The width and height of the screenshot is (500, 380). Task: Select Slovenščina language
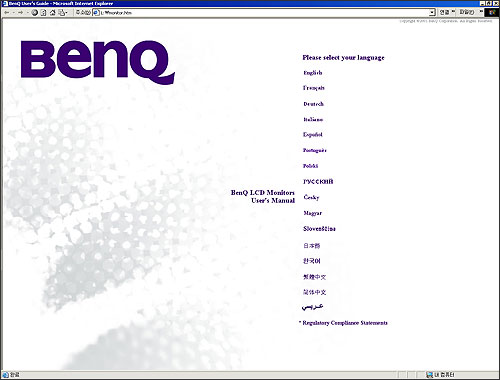coord(319,229)
